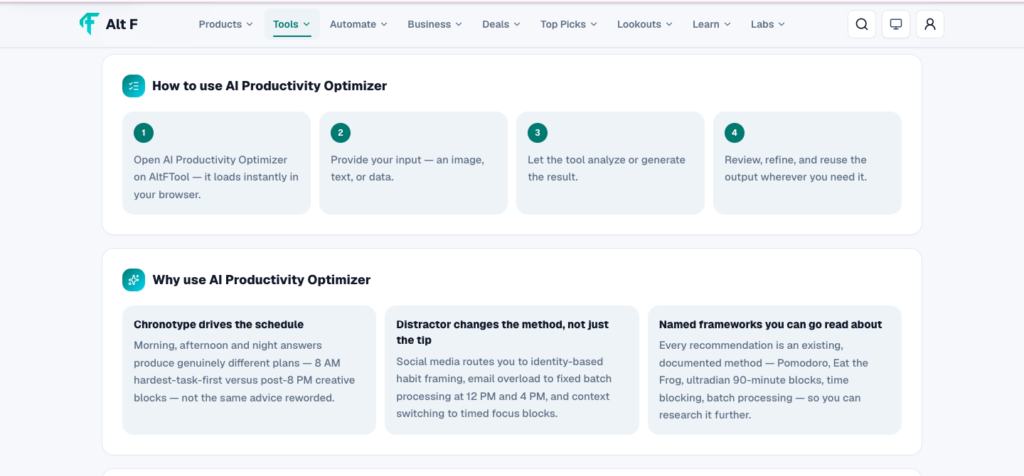Click the 'Chronotype drives the schedule' title
1024x476 pixels.
tap(219, 325)
